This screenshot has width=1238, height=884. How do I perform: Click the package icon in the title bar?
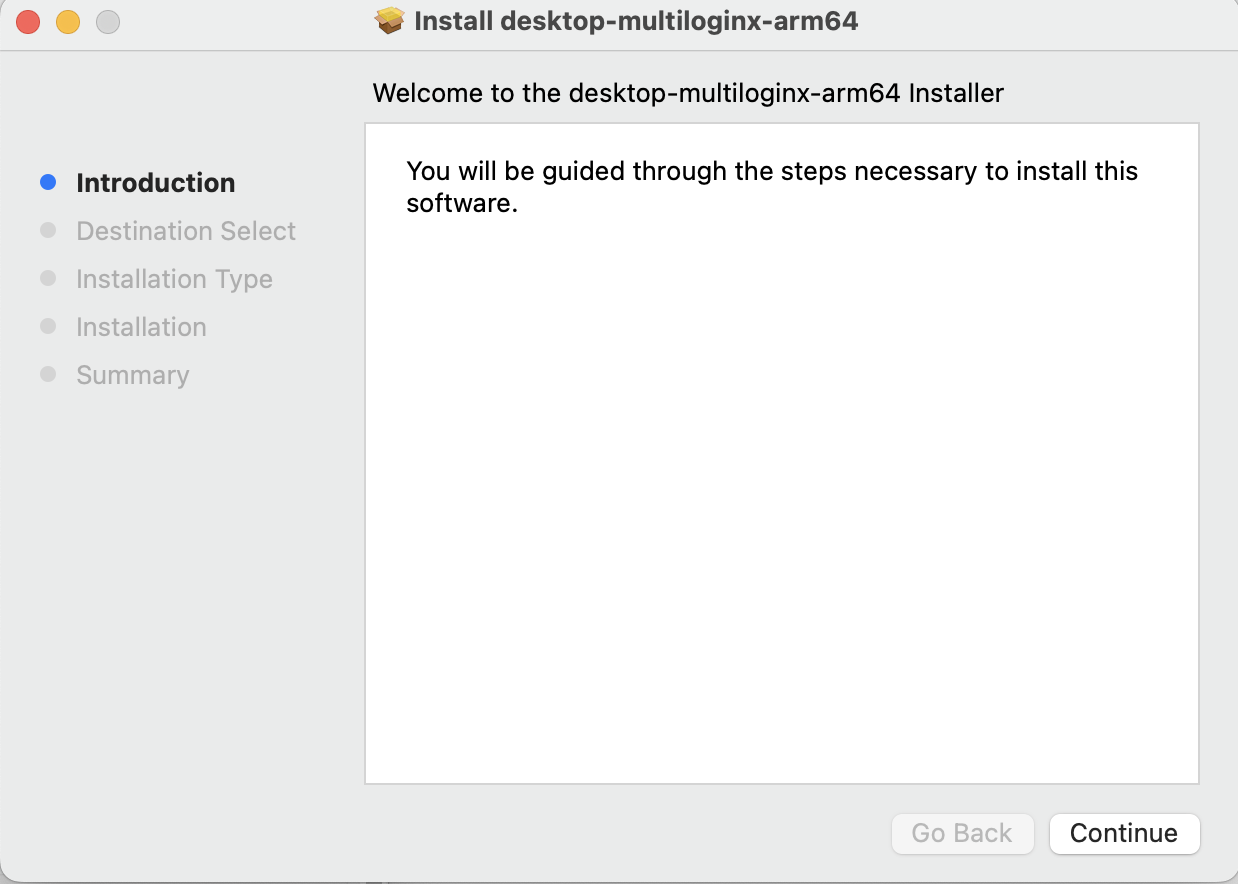389,20
